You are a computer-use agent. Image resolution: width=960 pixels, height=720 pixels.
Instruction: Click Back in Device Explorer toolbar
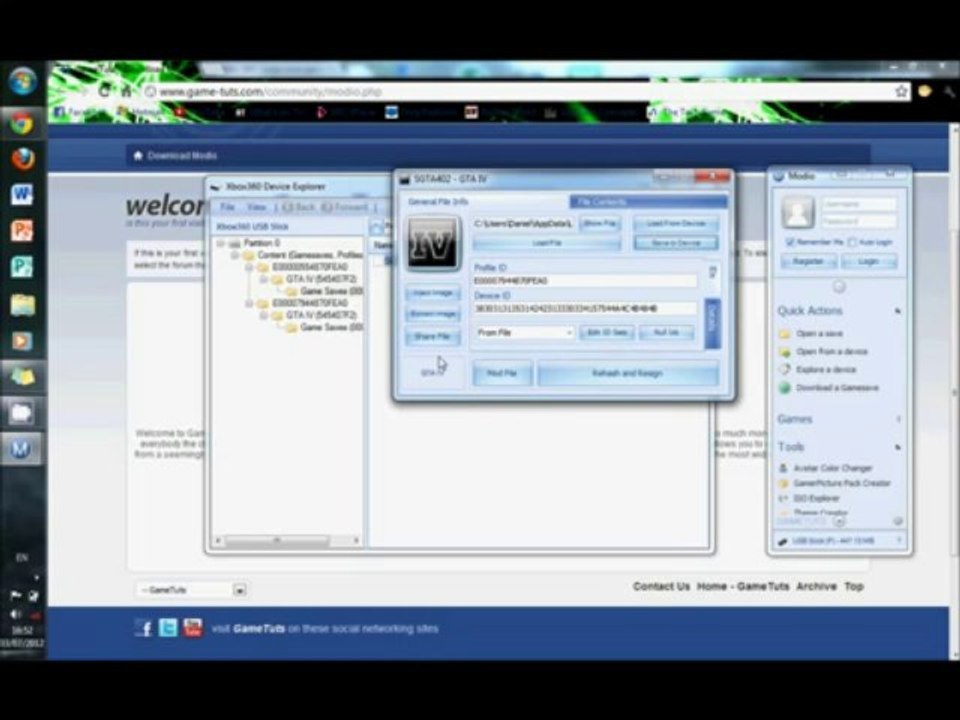[x=298, y=207]
